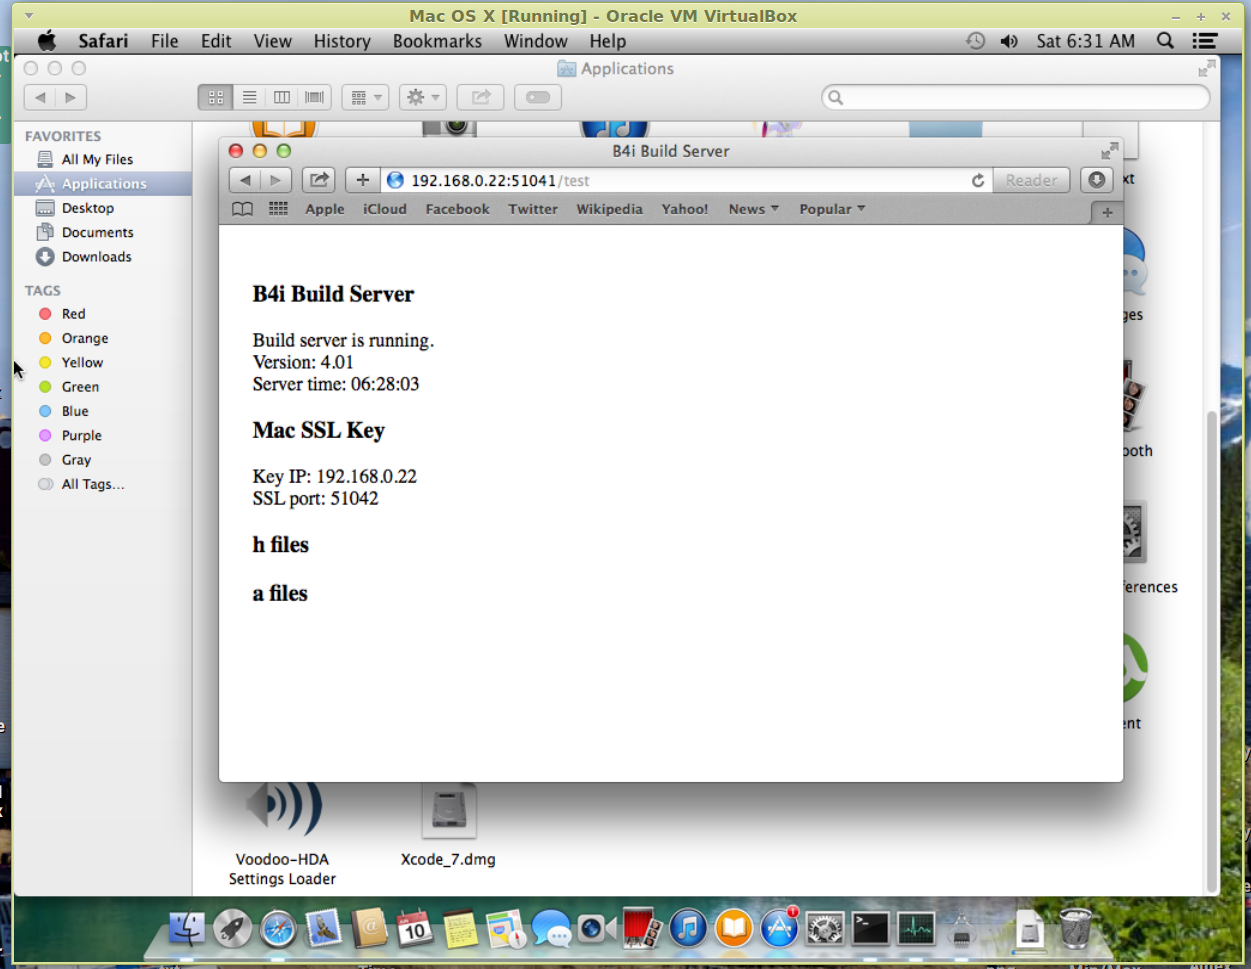Open Spotlight search in the menu bar
The width and height of the screenshot is (1251, 969).
1165,41
